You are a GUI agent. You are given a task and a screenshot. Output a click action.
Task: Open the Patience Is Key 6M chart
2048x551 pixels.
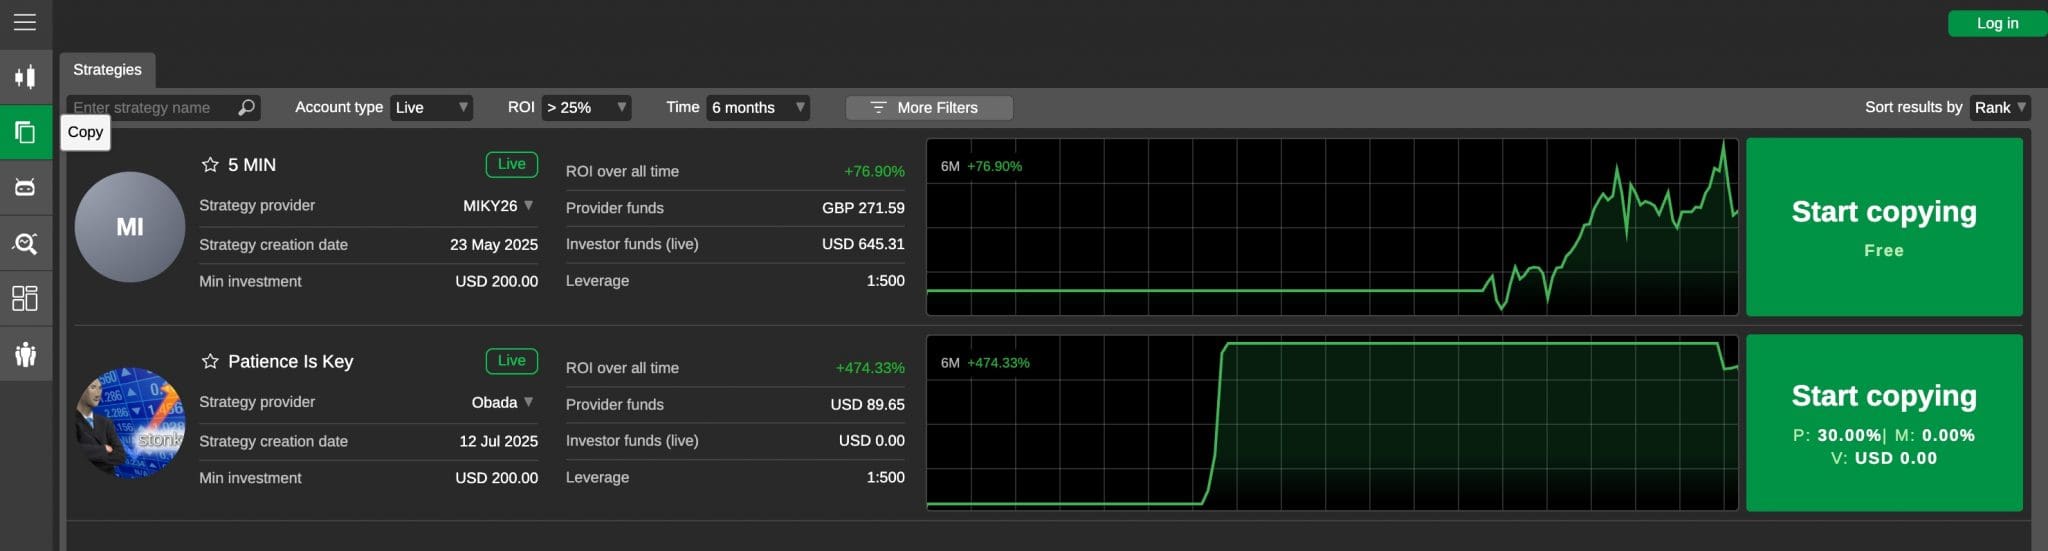pos(1332,423)
